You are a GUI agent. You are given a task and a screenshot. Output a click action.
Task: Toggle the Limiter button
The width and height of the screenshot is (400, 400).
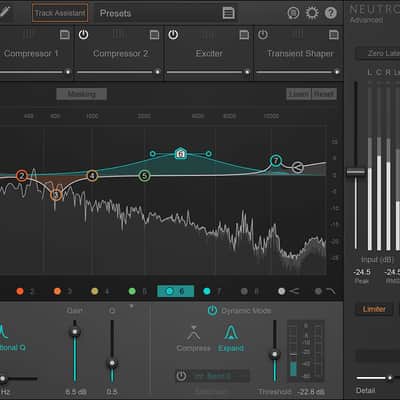[x=374, y=309]
